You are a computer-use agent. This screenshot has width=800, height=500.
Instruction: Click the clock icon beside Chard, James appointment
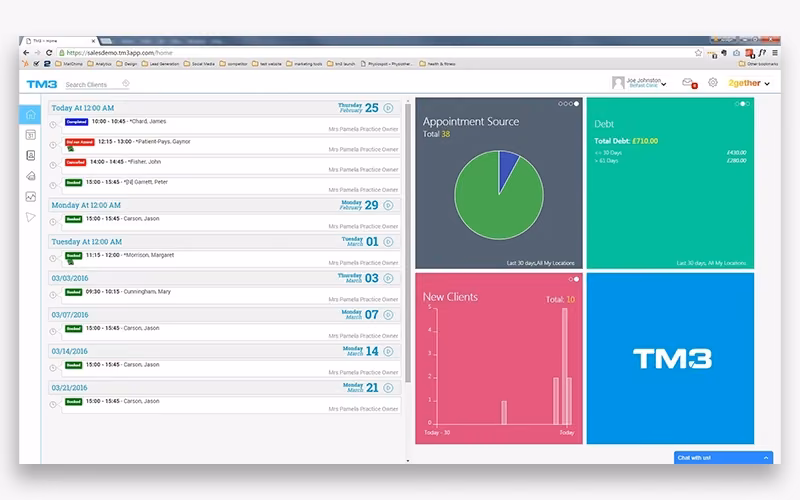(x=53, y=124)
